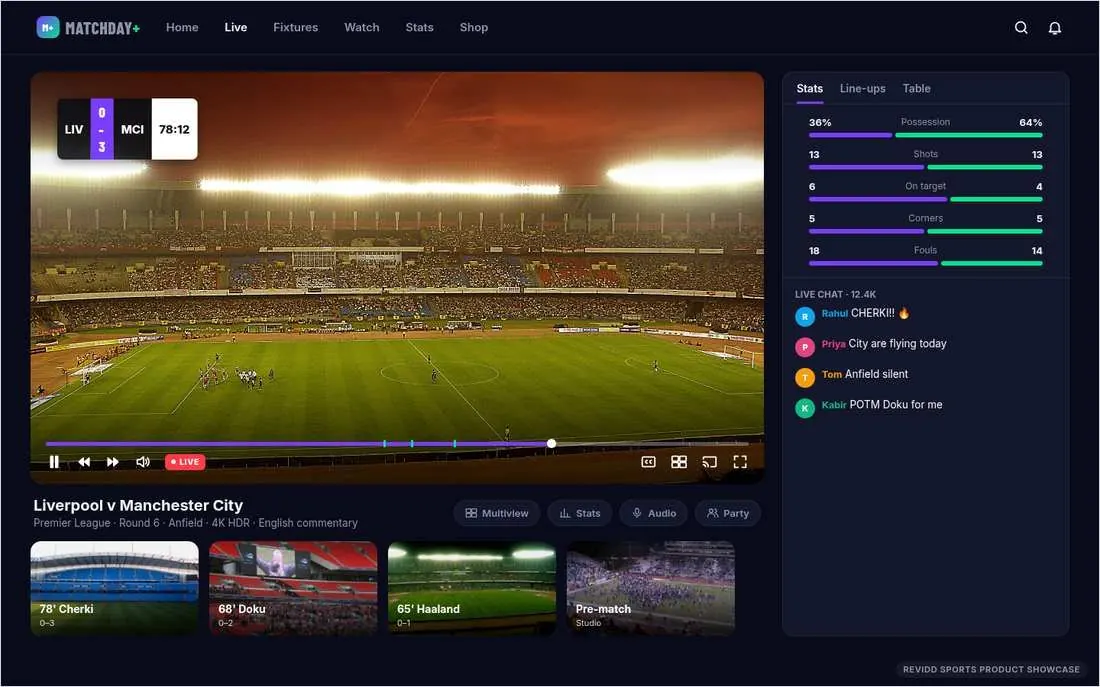Mute the player volume icon
This screenshot has width=1100, height=687.
[x=142, y=462]
